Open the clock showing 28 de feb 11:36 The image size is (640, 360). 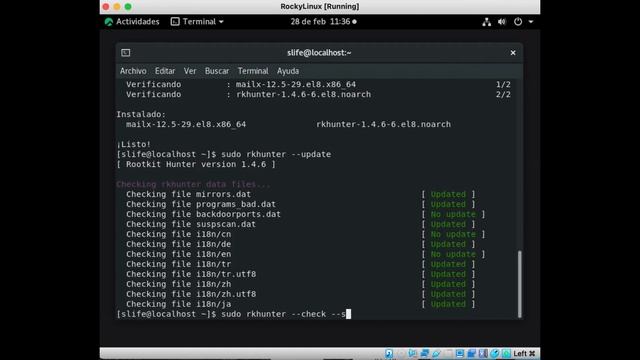coord(323,22)
